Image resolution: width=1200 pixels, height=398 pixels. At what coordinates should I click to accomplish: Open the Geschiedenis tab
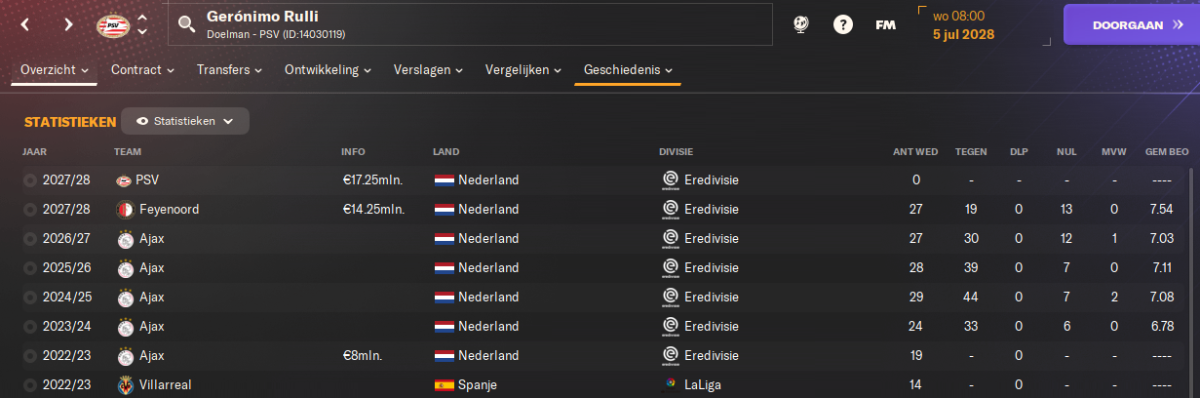[627, 70]
